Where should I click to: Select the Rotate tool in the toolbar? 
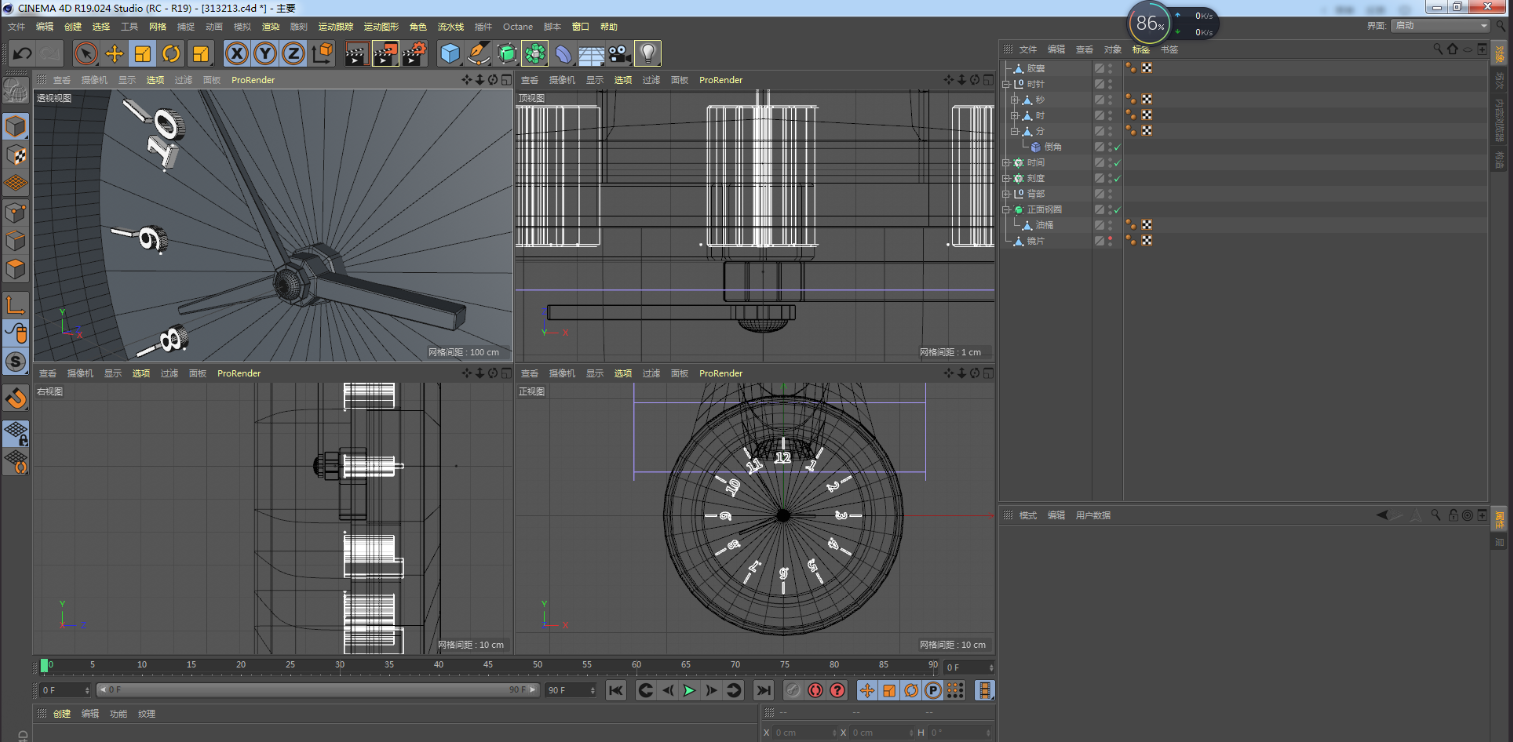[171, 53]
